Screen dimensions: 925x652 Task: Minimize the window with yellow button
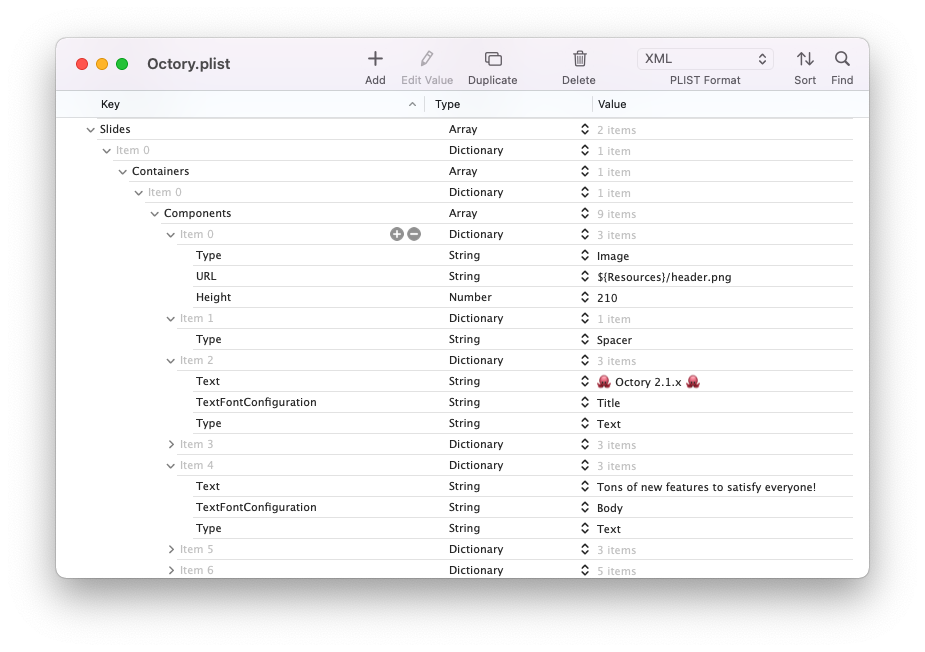tap(102, 64)
